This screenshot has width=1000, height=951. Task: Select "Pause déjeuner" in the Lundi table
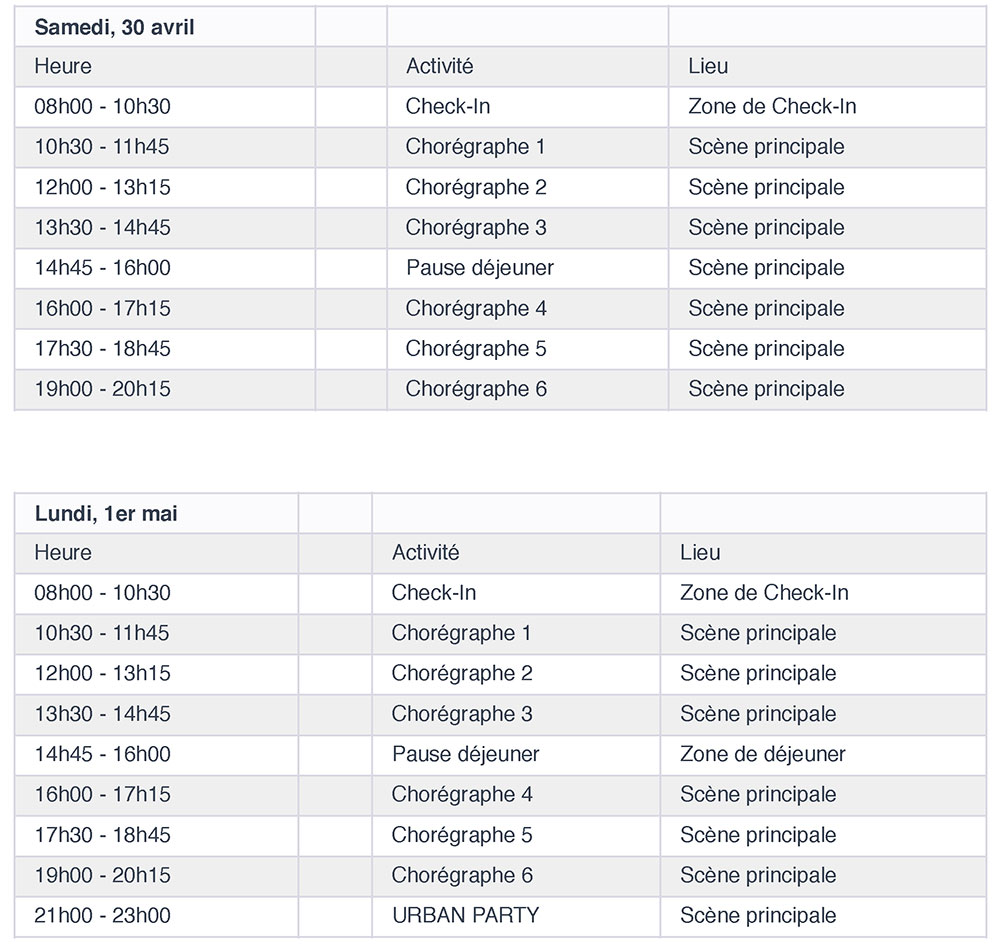coord(465,754)
